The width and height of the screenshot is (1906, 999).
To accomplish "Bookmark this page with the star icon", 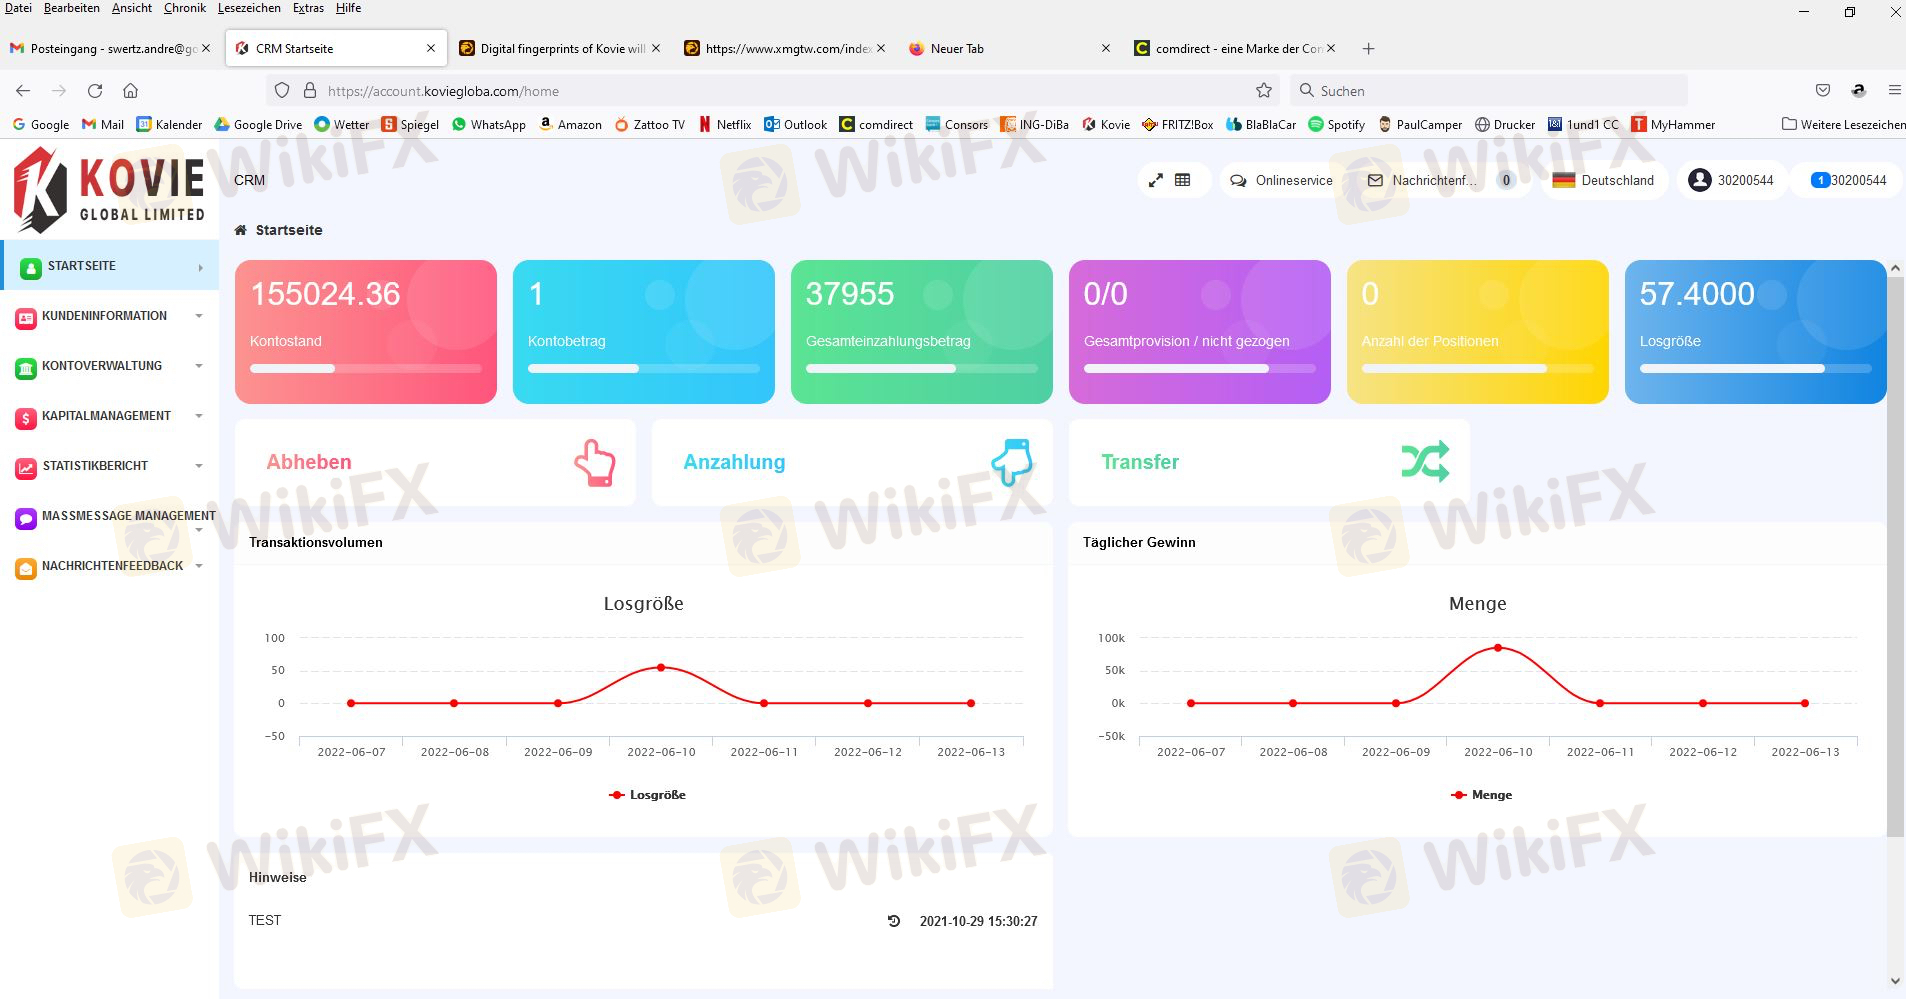I will (x=1264, y=91).
